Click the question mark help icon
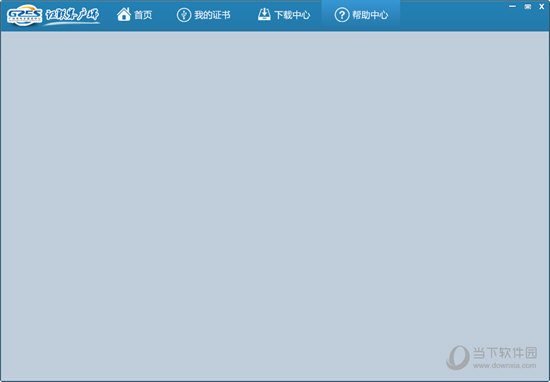The height and width of the screenshot is (382, 550). pyautogui.click(x=342, y=15)
